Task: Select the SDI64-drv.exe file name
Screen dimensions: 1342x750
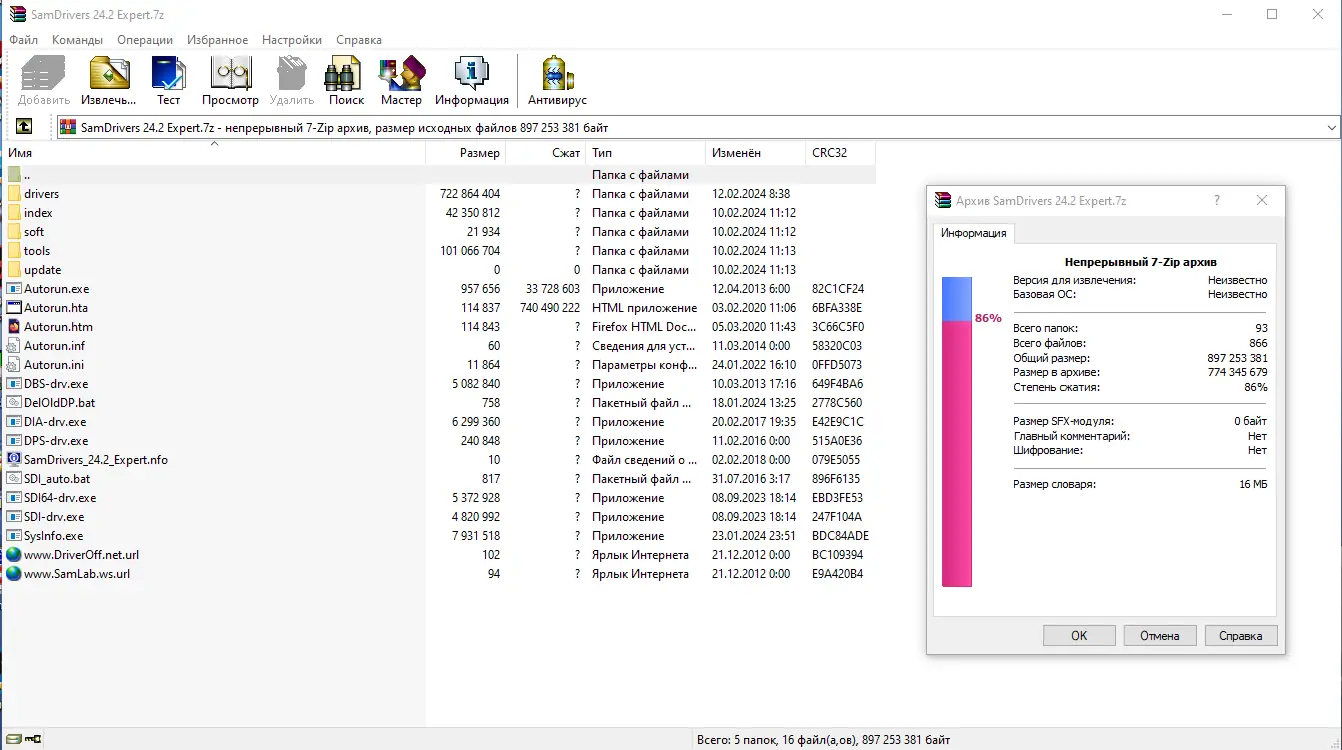Action: click(60, 498)
